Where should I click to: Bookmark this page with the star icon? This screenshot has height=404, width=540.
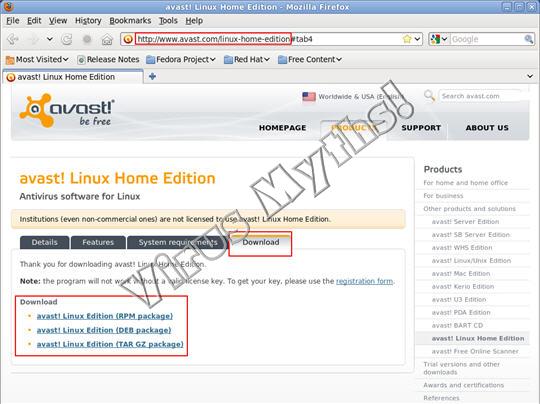click(x=407, y=39)
